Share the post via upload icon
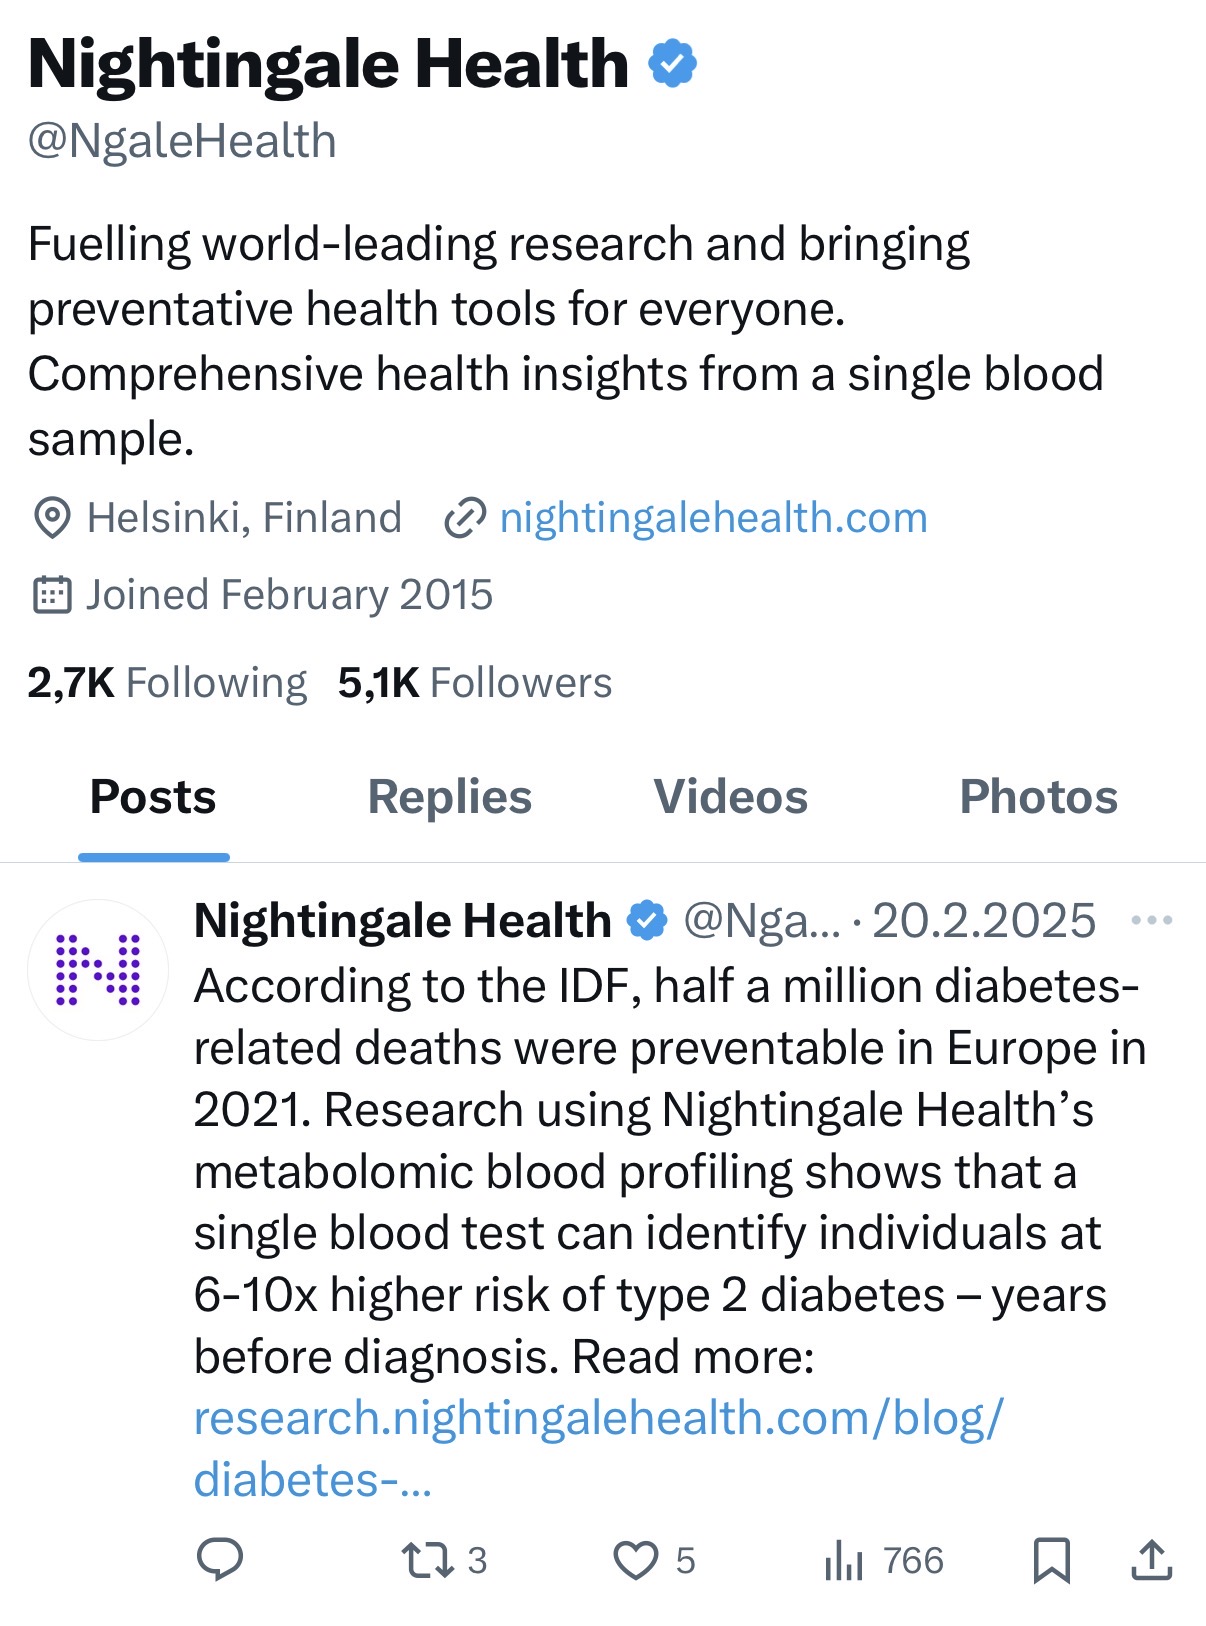The image size is (1206, 1626). click(x=1151, y=1560)
